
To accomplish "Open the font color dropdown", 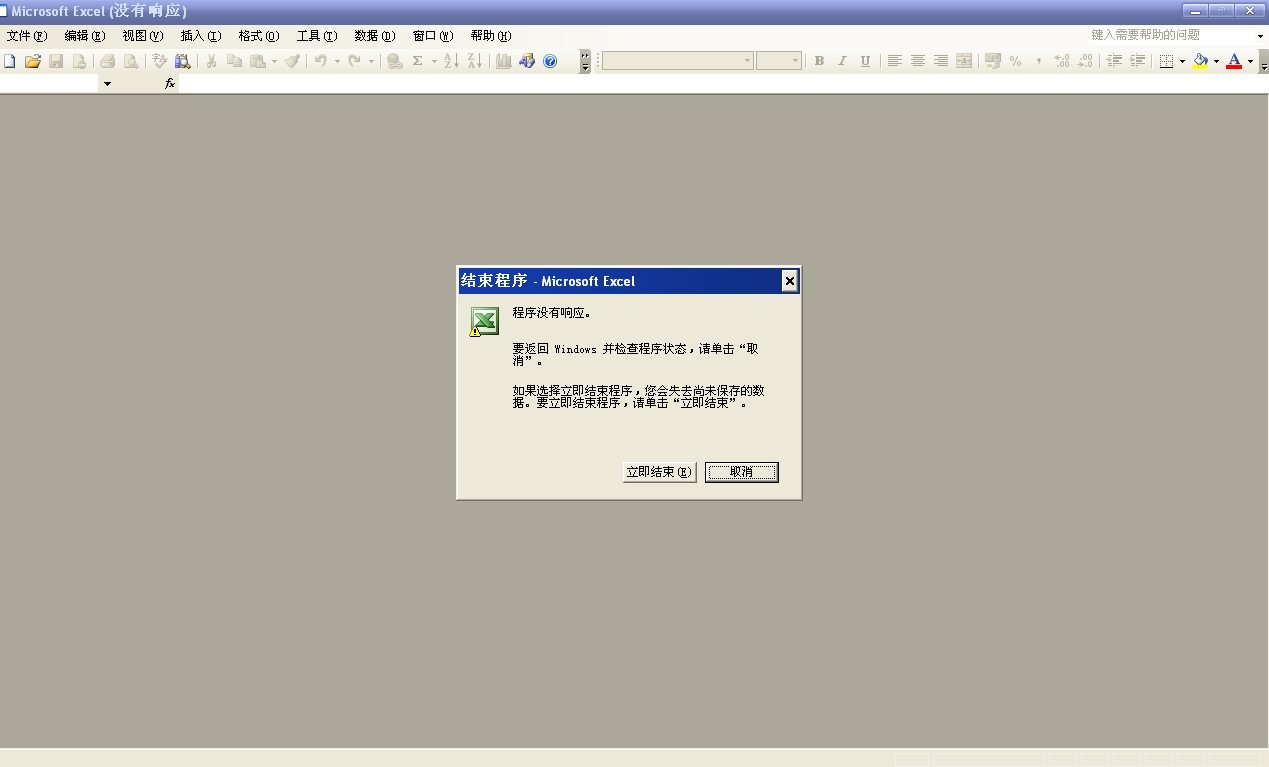I will pos(1251,61).
